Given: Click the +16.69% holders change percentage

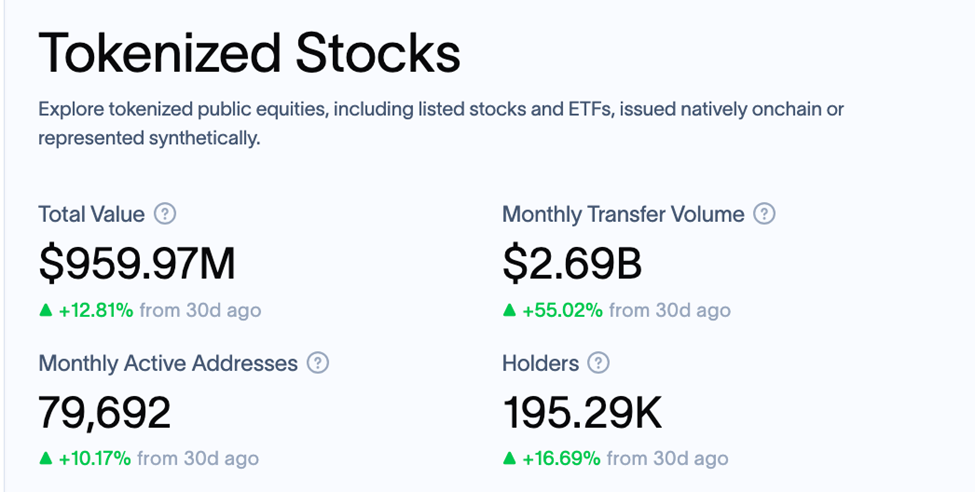Looking at the screenshot, I should click(562, 459).
